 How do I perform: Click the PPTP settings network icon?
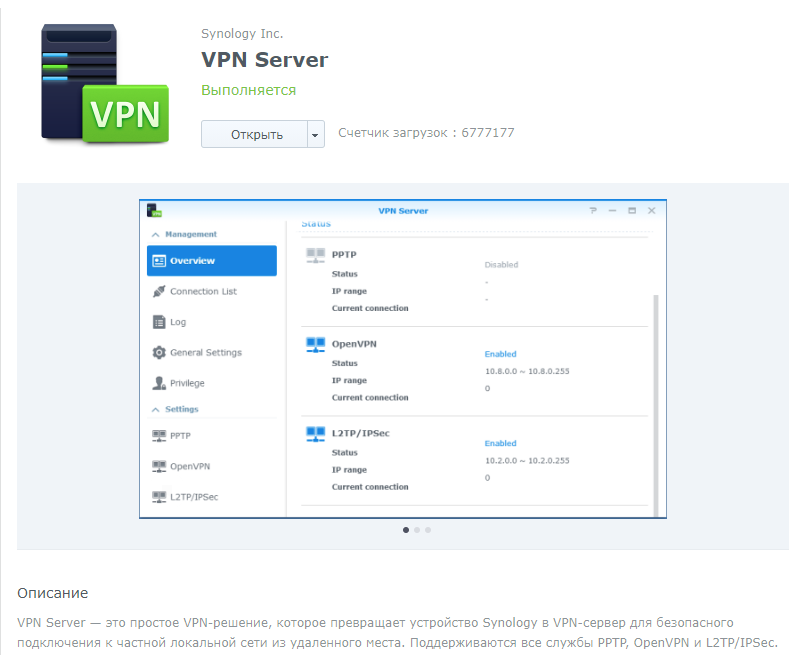(159, 436)
